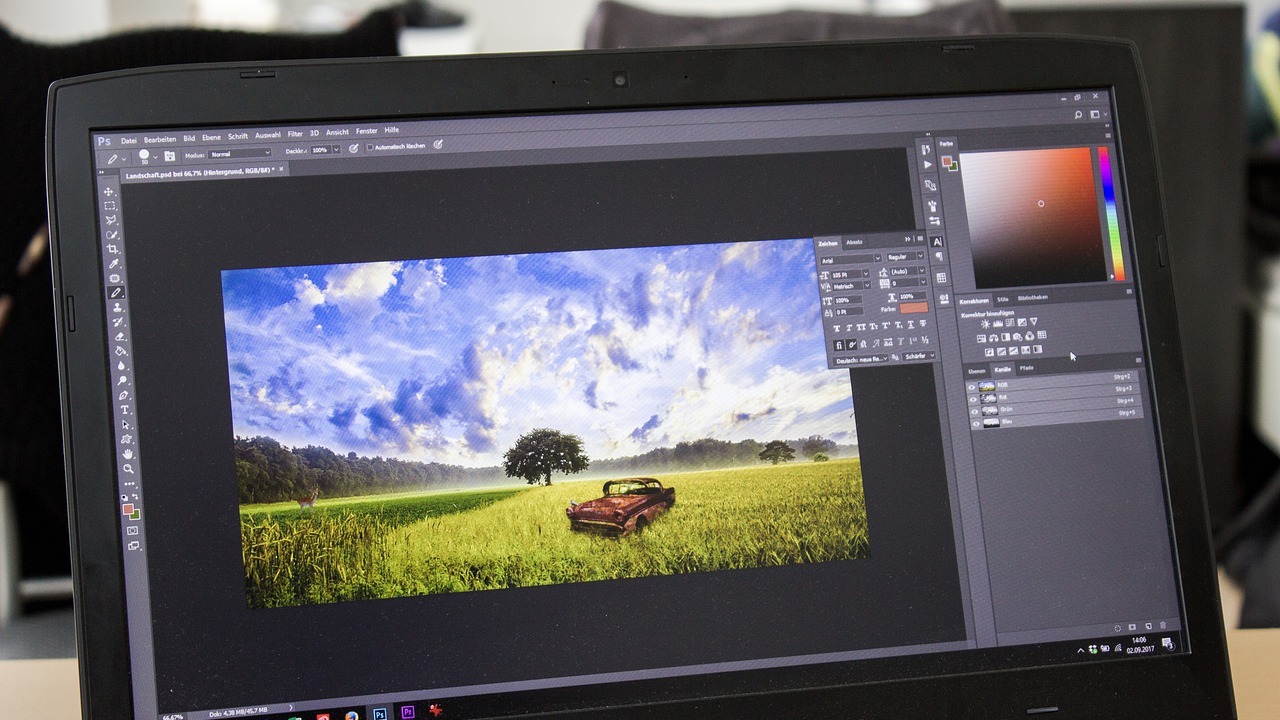Click the Deckkraft opacity 100% field
1280x720 pixels.
pos(320,150)
